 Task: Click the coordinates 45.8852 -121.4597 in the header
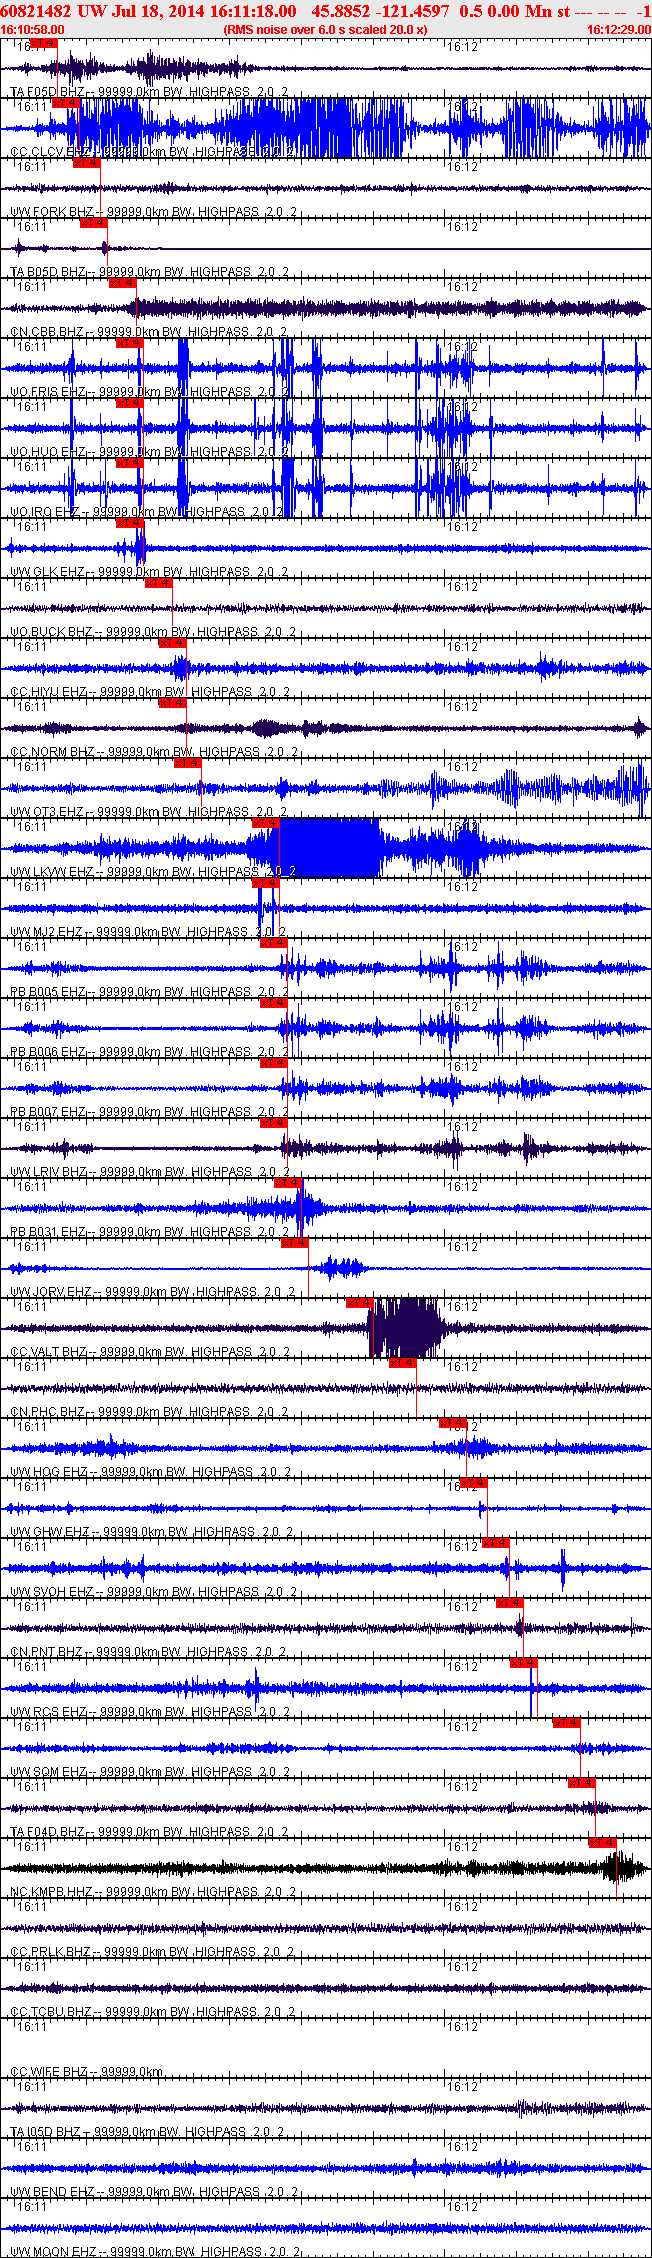click(381, 10)
